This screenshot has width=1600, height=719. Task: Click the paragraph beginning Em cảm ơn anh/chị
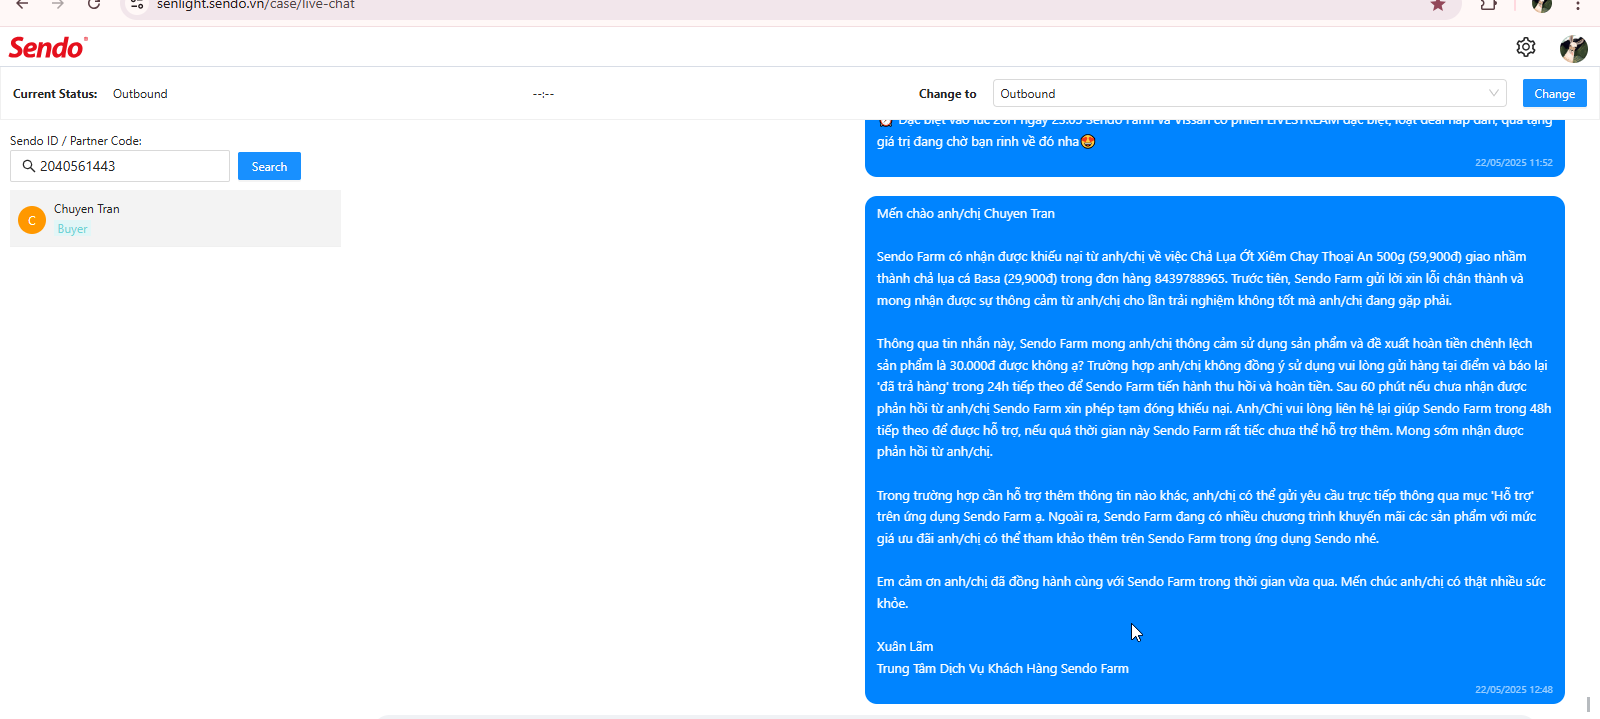pyautogui.click(x=1211, y=593)
